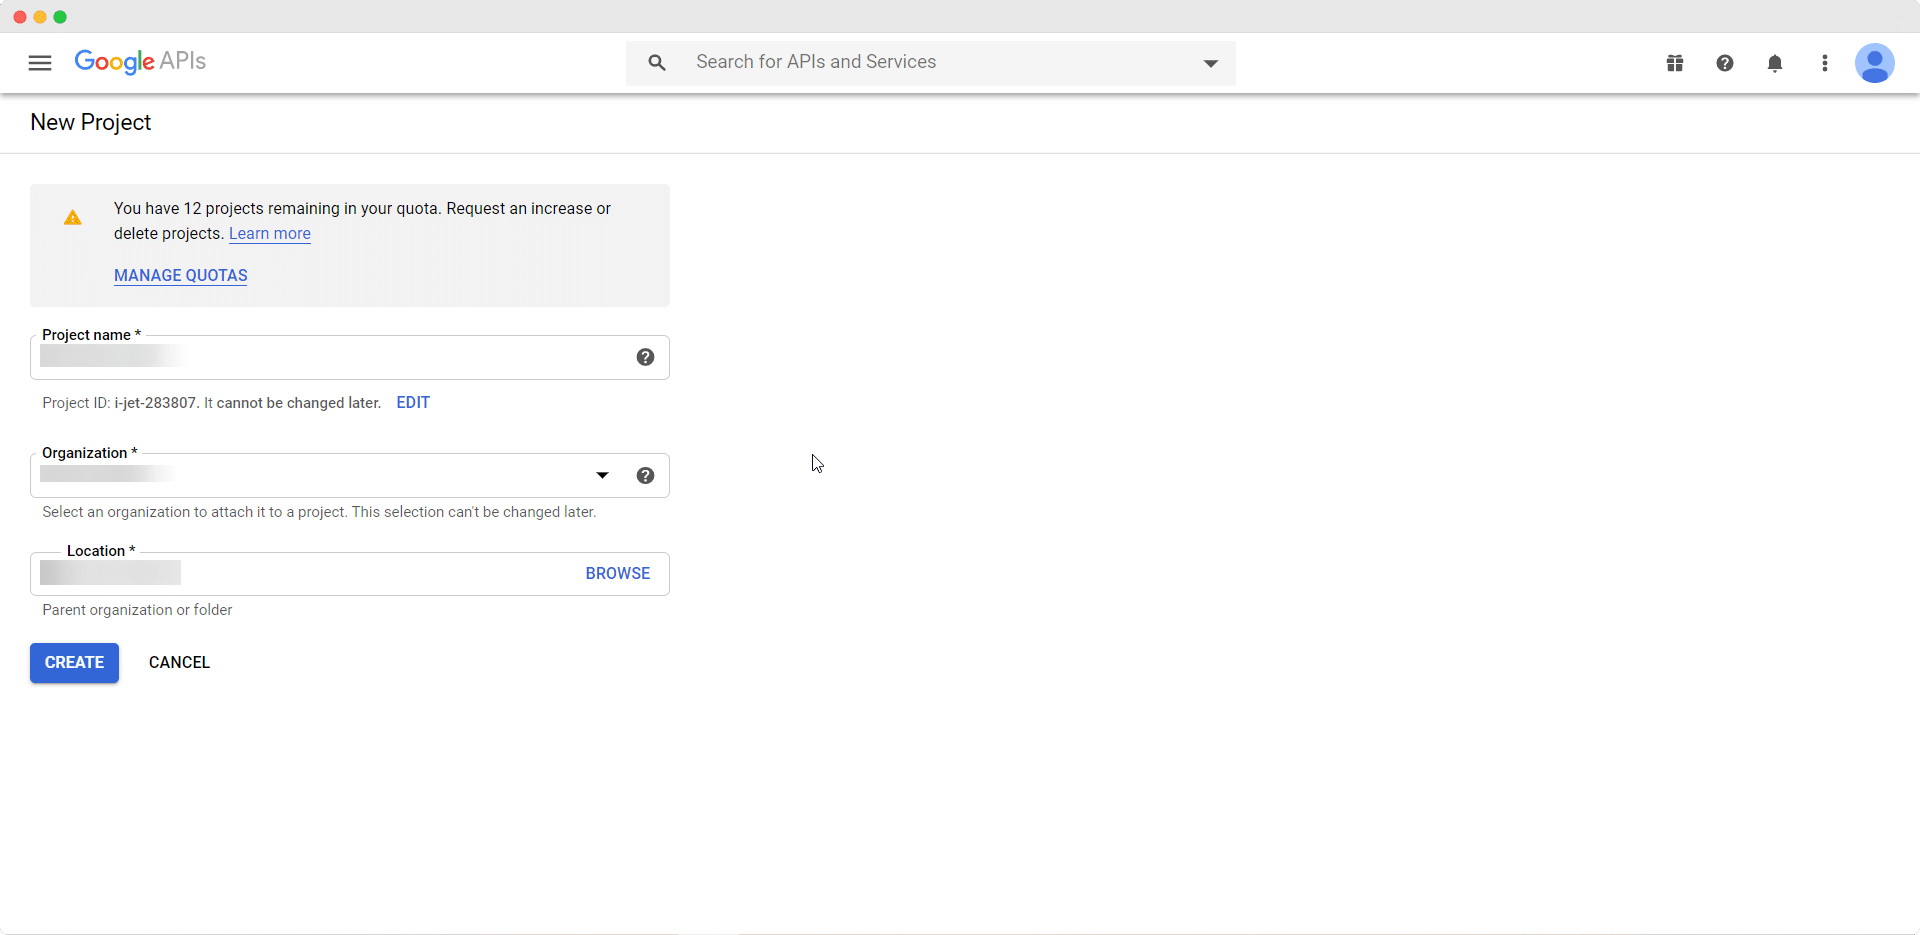Click the macOS green zoom button
The height and width of the screenshot is (935, 1920).
click(60, 17)
